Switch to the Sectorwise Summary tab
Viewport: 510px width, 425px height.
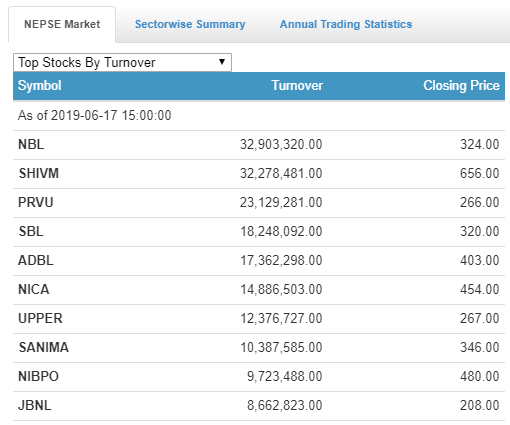tap(190, 24)
